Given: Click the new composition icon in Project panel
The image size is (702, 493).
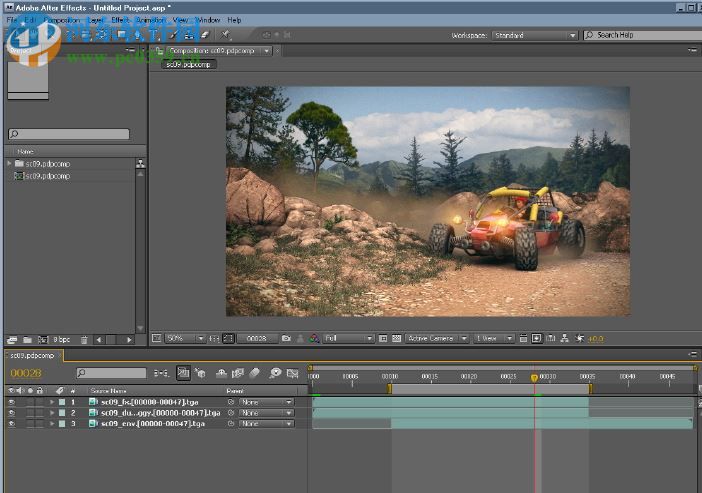Looking at the screenshot, I should tap(41, 340).
